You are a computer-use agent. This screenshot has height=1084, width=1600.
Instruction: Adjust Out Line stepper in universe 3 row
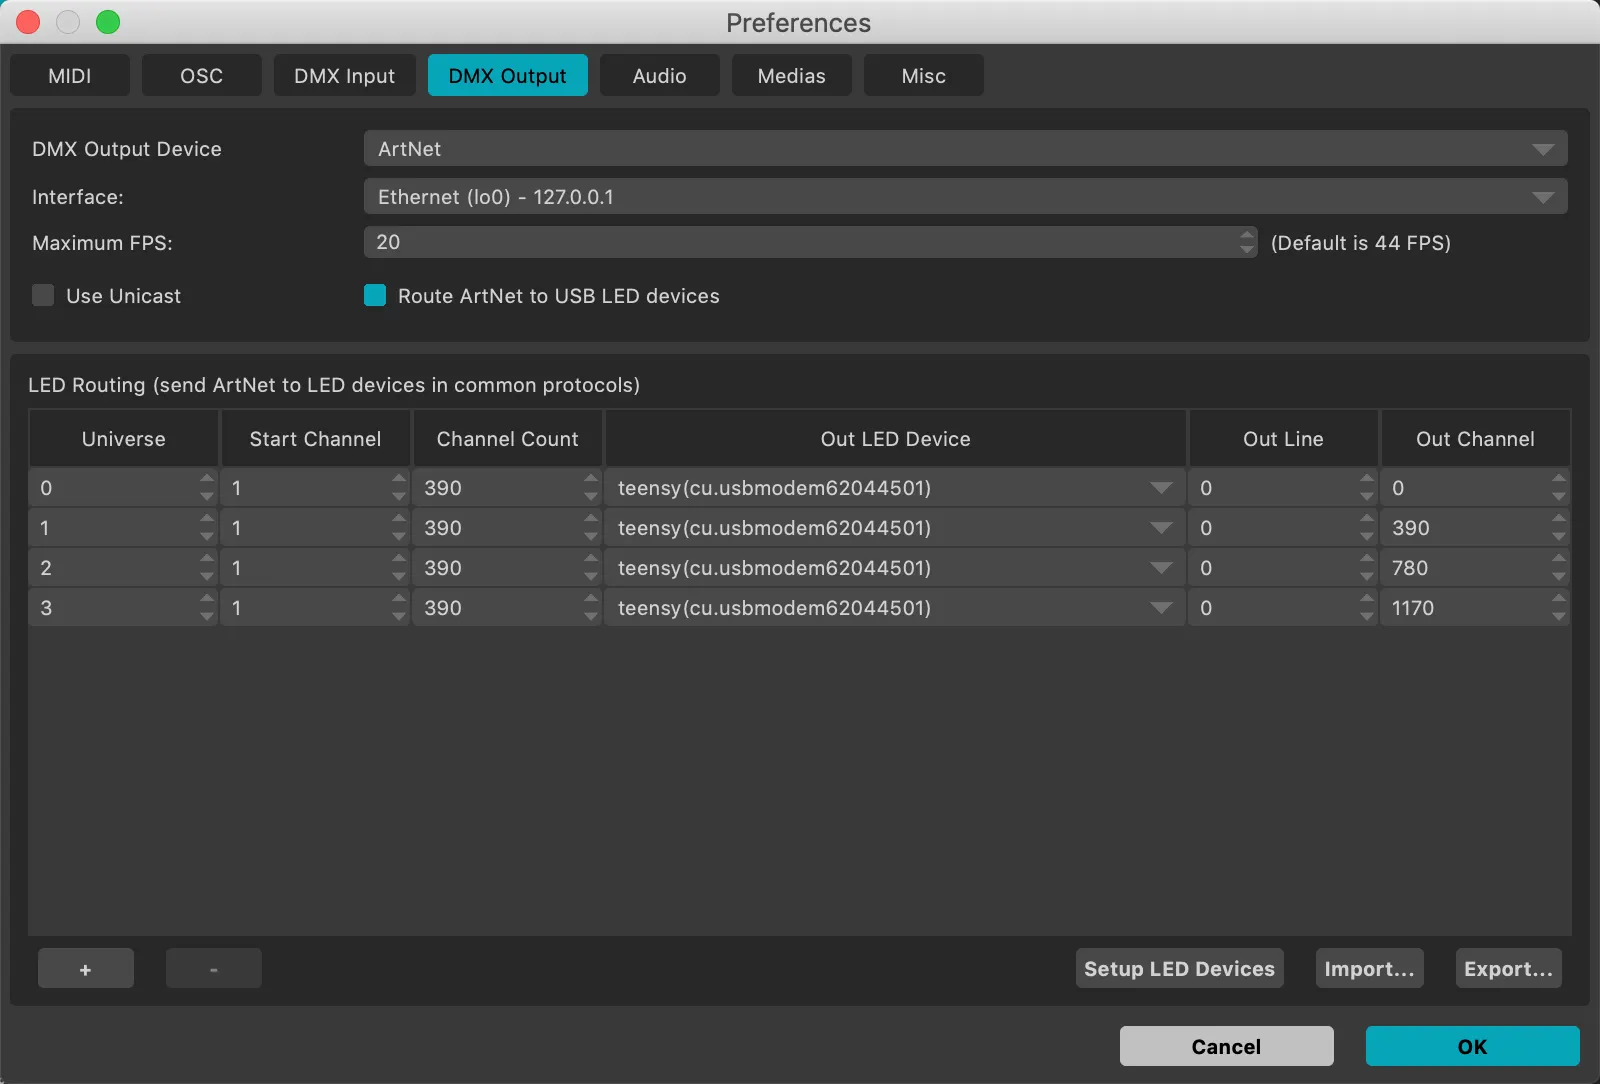tap(1367, 608)
